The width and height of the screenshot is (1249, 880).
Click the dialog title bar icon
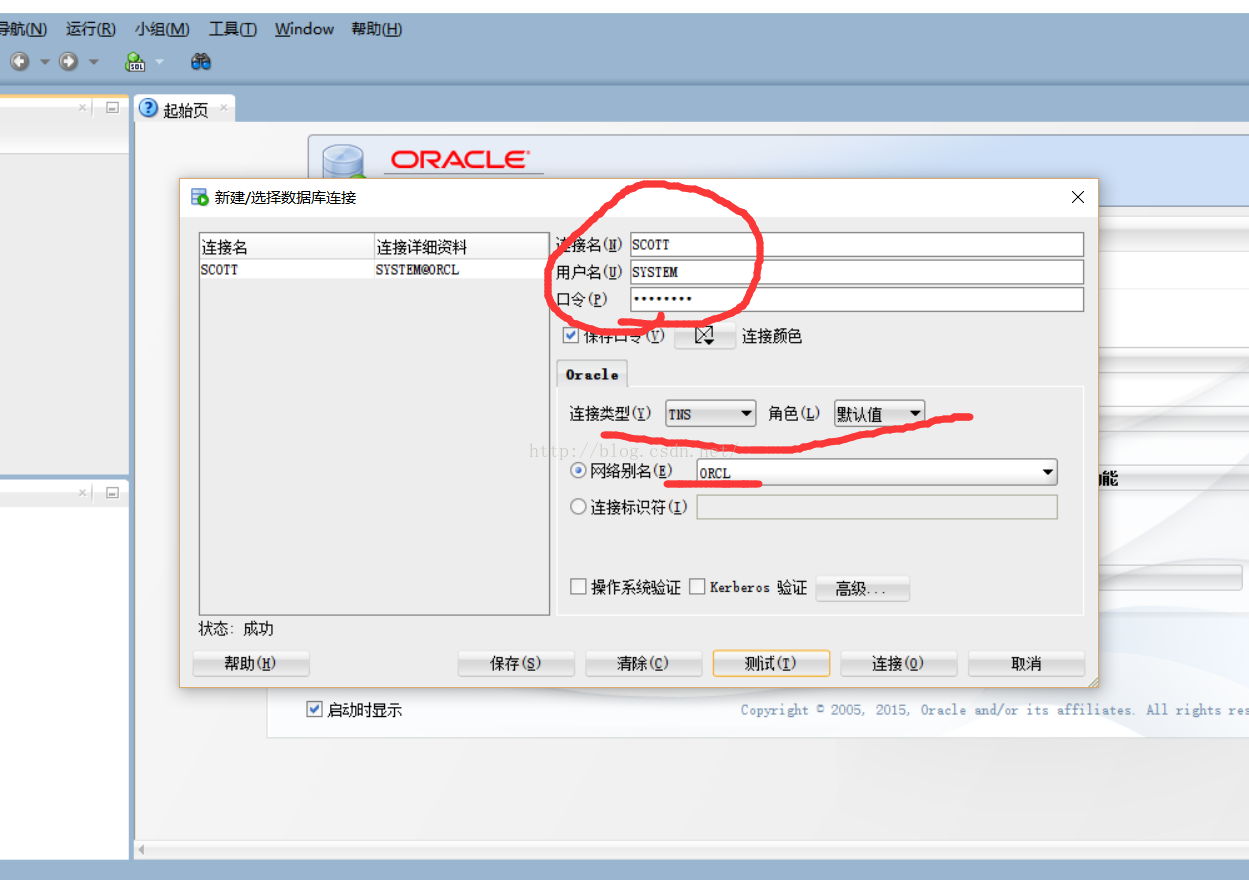[199, 197]
